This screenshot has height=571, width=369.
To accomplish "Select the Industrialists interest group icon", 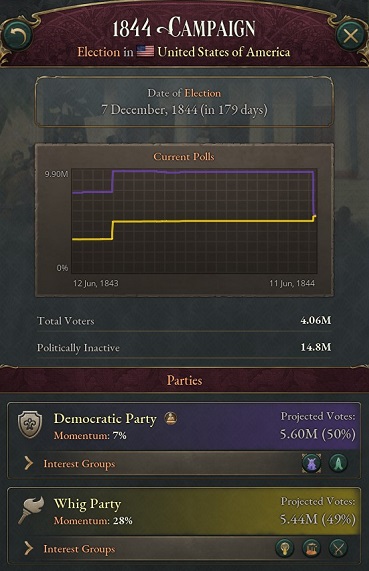I will [x=312, y=548].
